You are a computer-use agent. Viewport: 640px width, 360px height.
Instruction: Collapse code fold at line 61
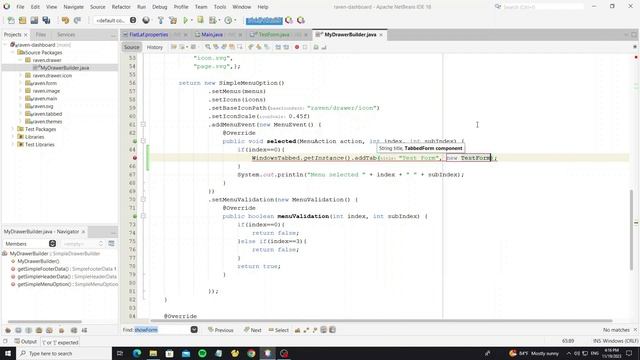pos(143,124)
